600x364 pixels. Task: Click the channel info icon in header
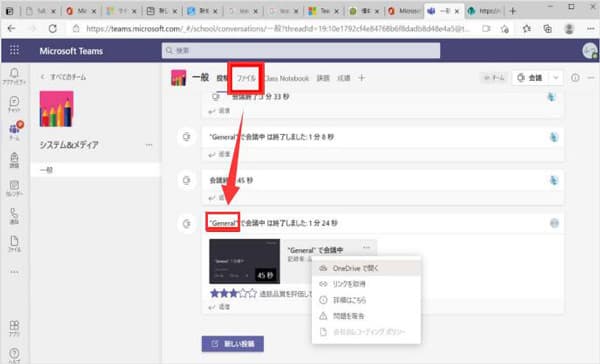tap(575, 78)
